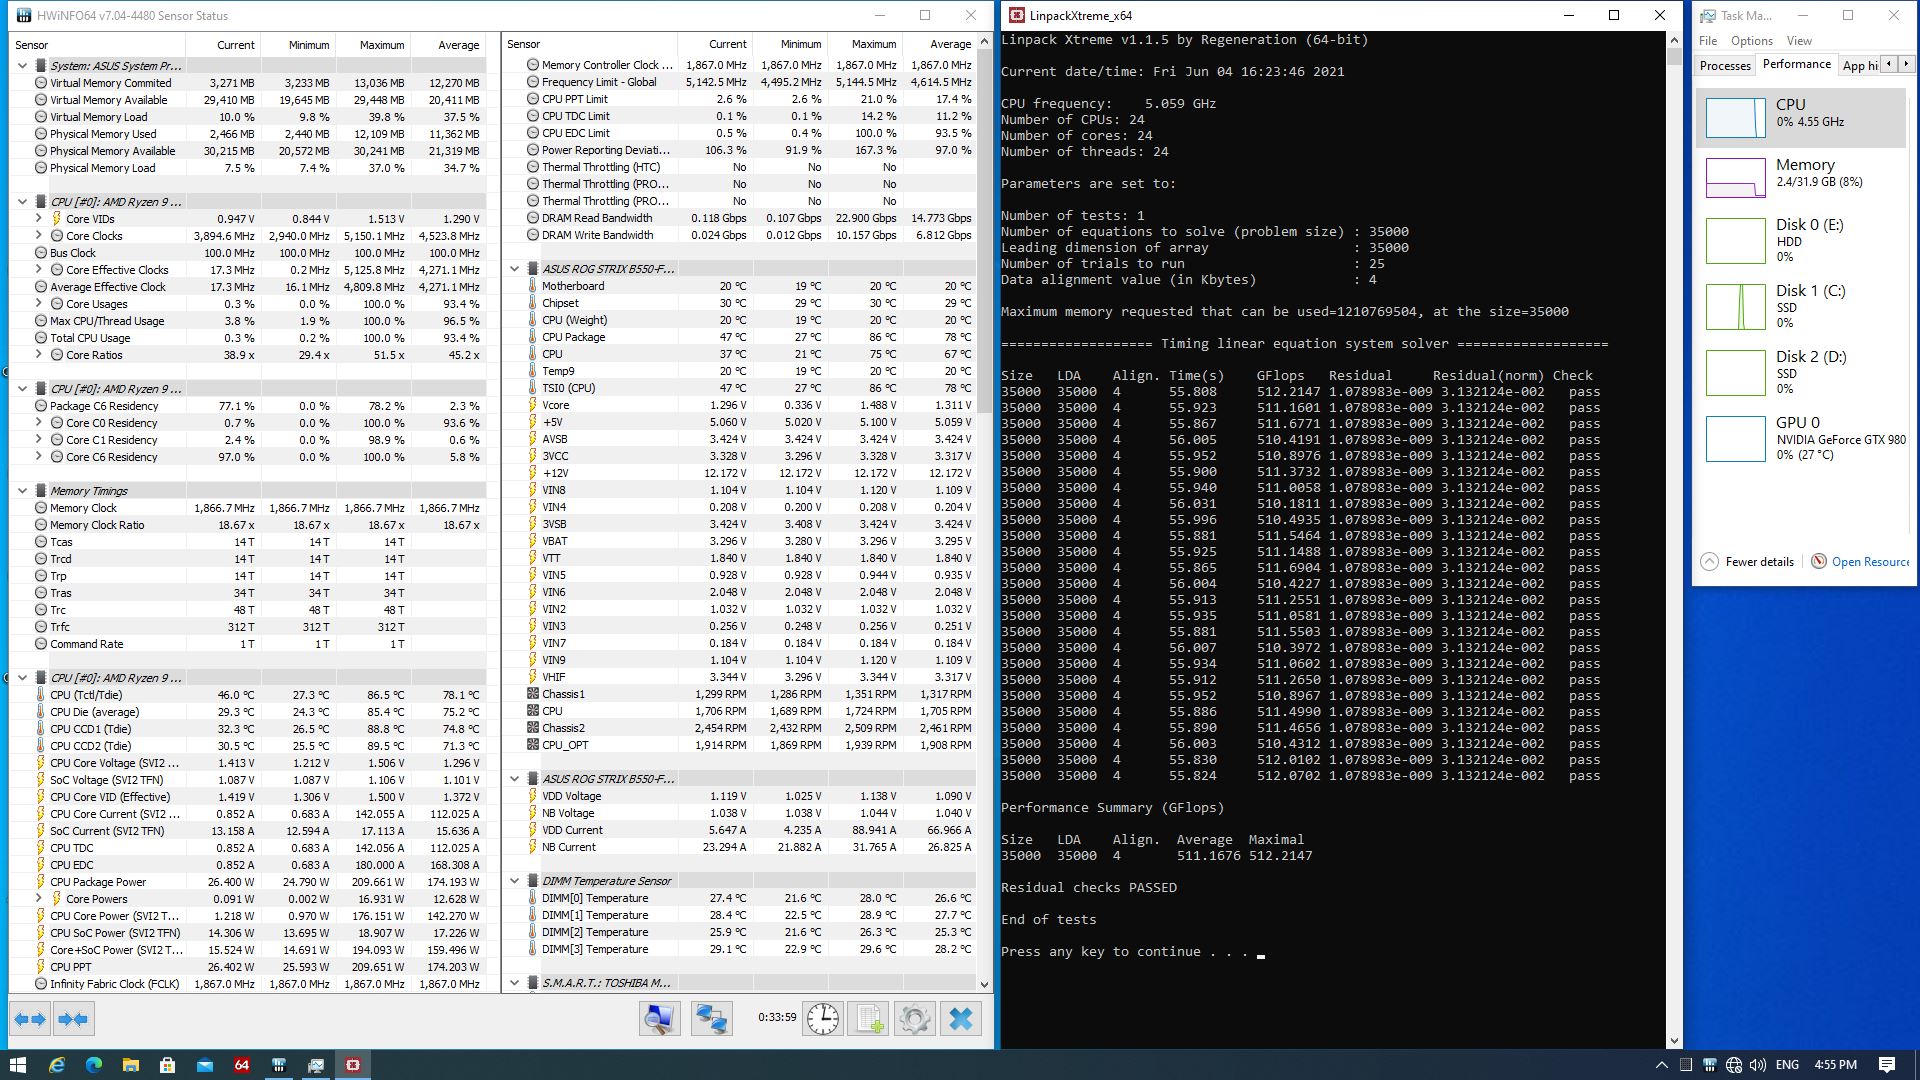
Task: Select the Memory performance item in Task Manager
Action: [x=1801, y=177]
